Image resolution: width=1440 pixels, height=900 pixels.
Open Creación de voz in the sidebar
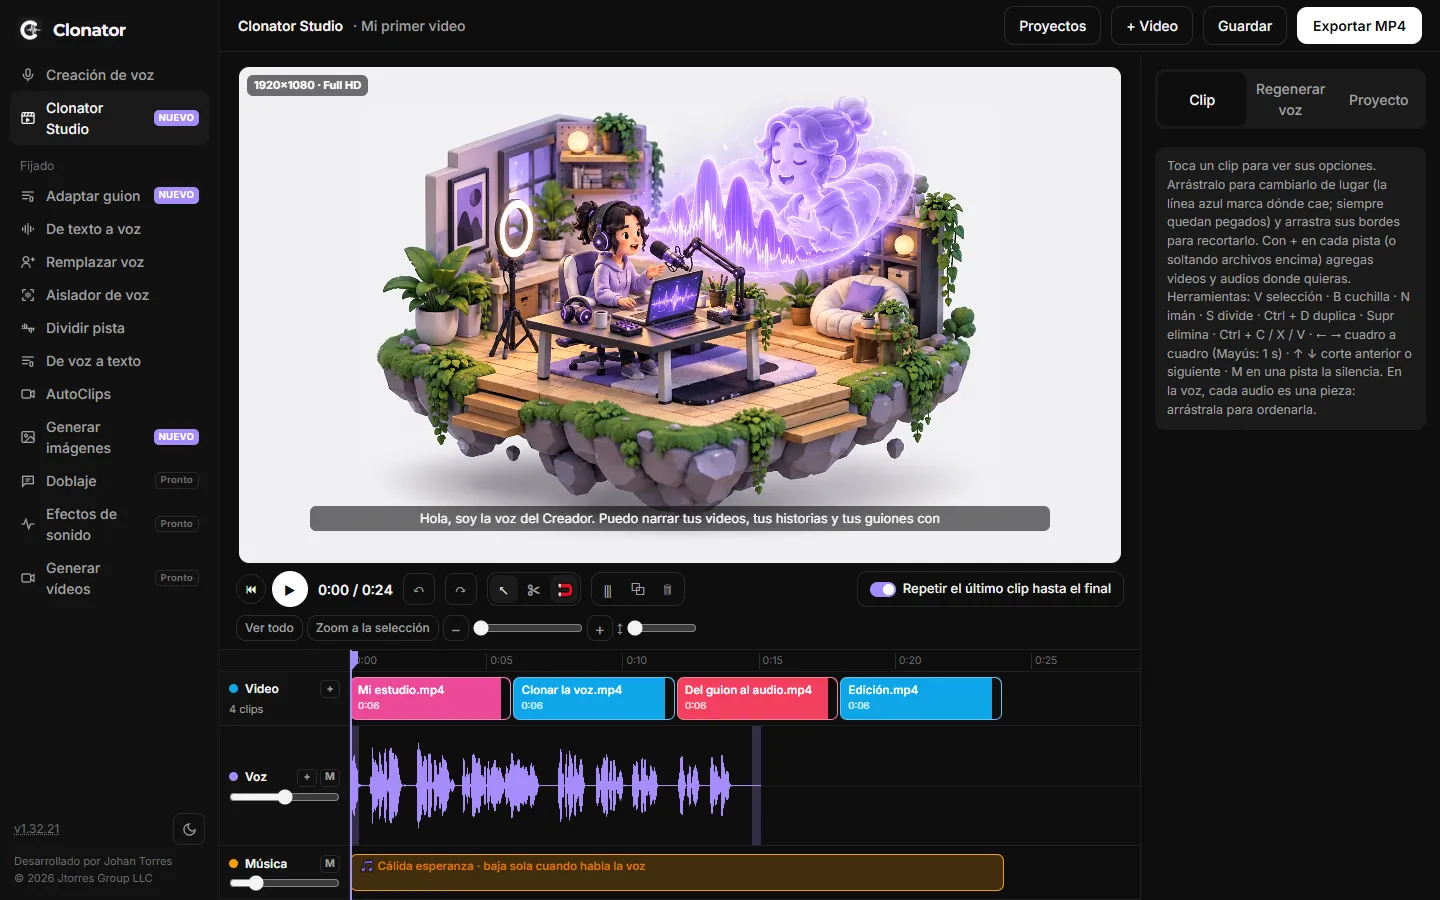point(109,75)
